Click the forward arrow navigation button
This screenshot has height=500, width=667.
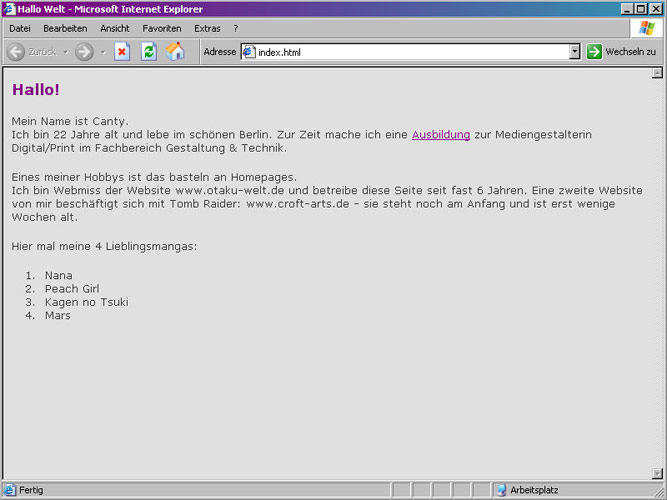coord(84,52)
